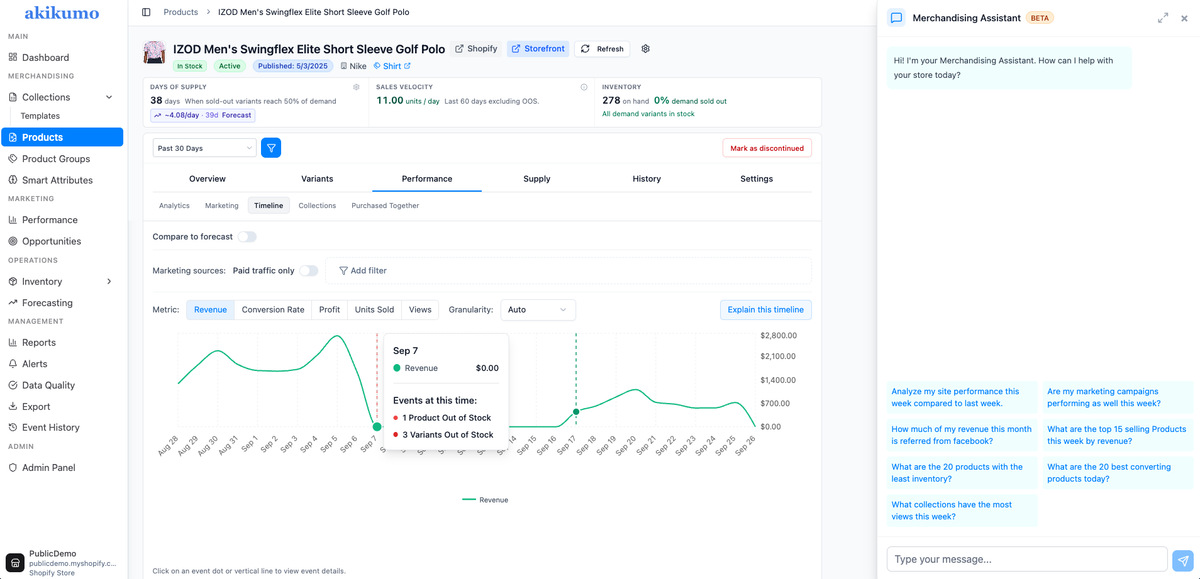Open settings gear next to Refresh
1200x579 pixels.
(x=646, y=48)
